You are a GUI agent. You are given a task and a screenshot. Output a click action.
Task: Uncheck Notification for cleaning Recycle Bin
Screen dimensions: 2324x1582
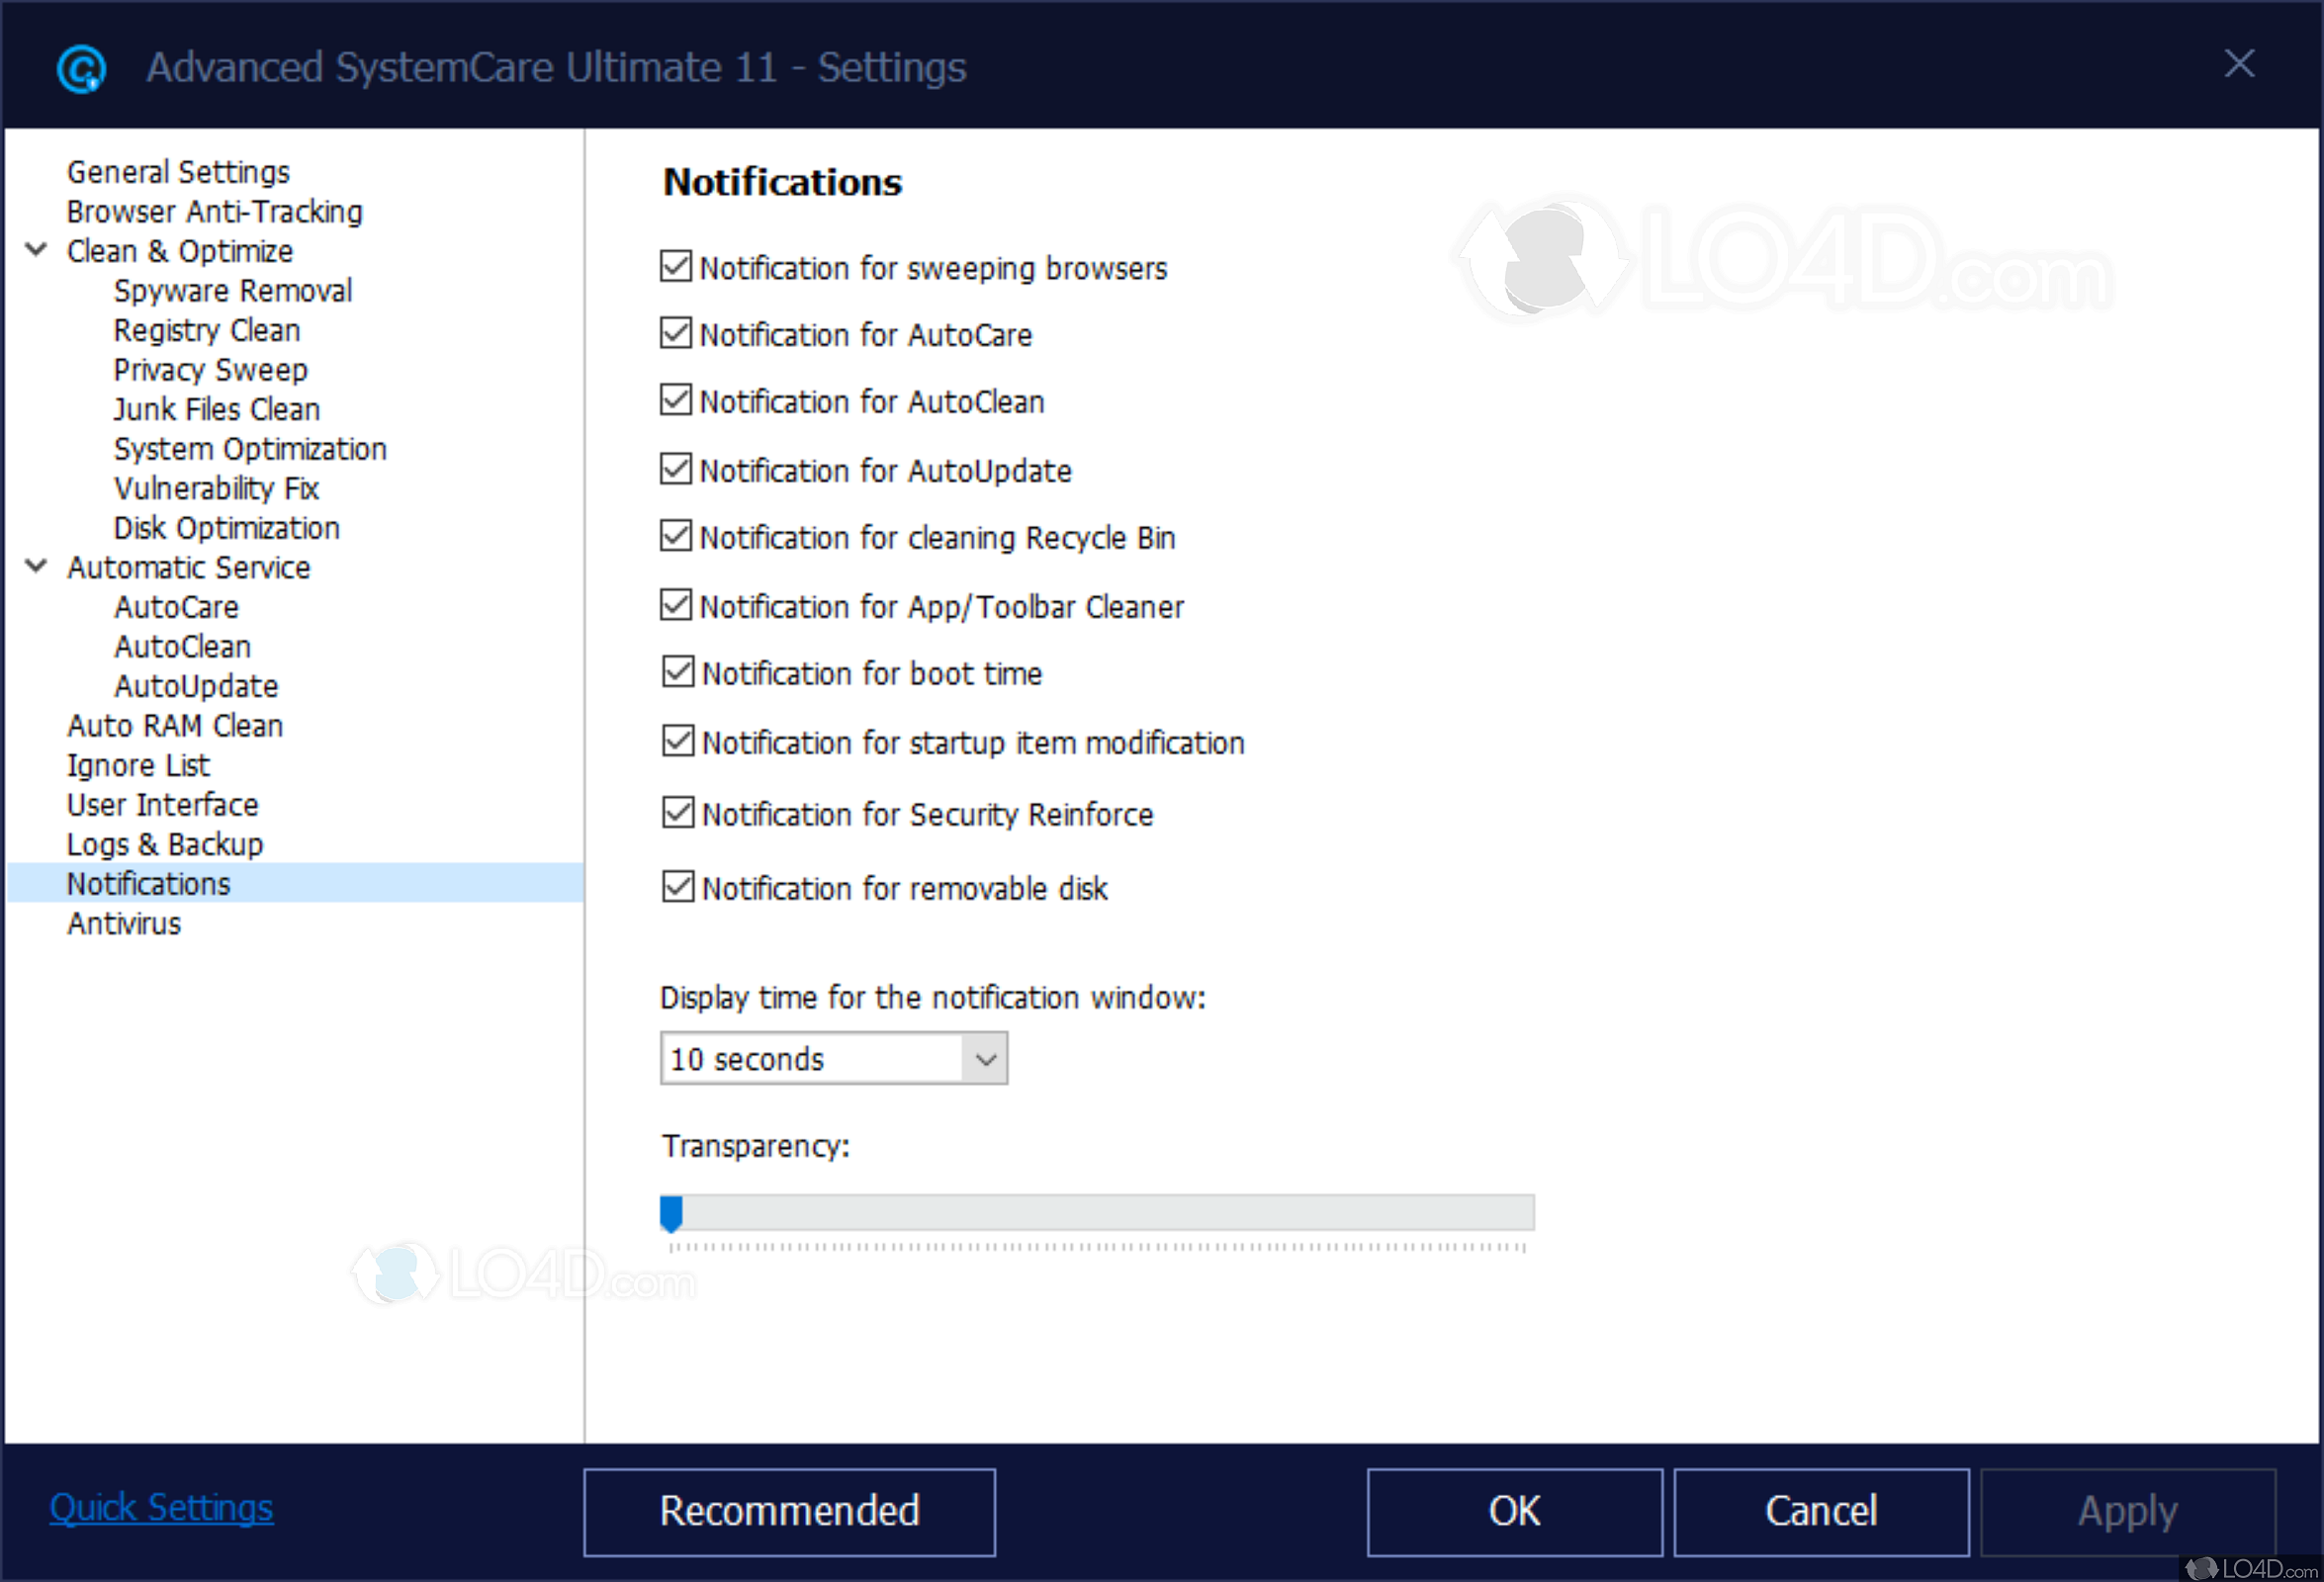(x=676, y=536)
